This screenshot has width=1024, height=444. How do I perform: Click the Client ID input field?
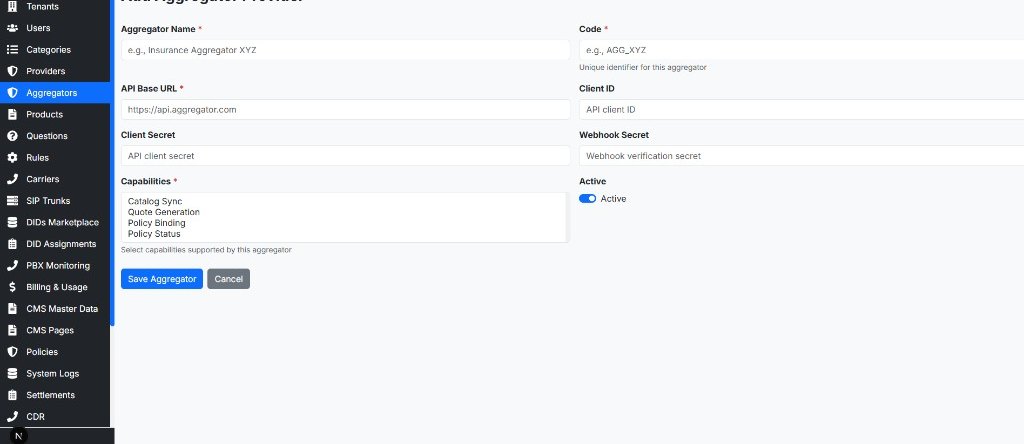click(801, 110)
